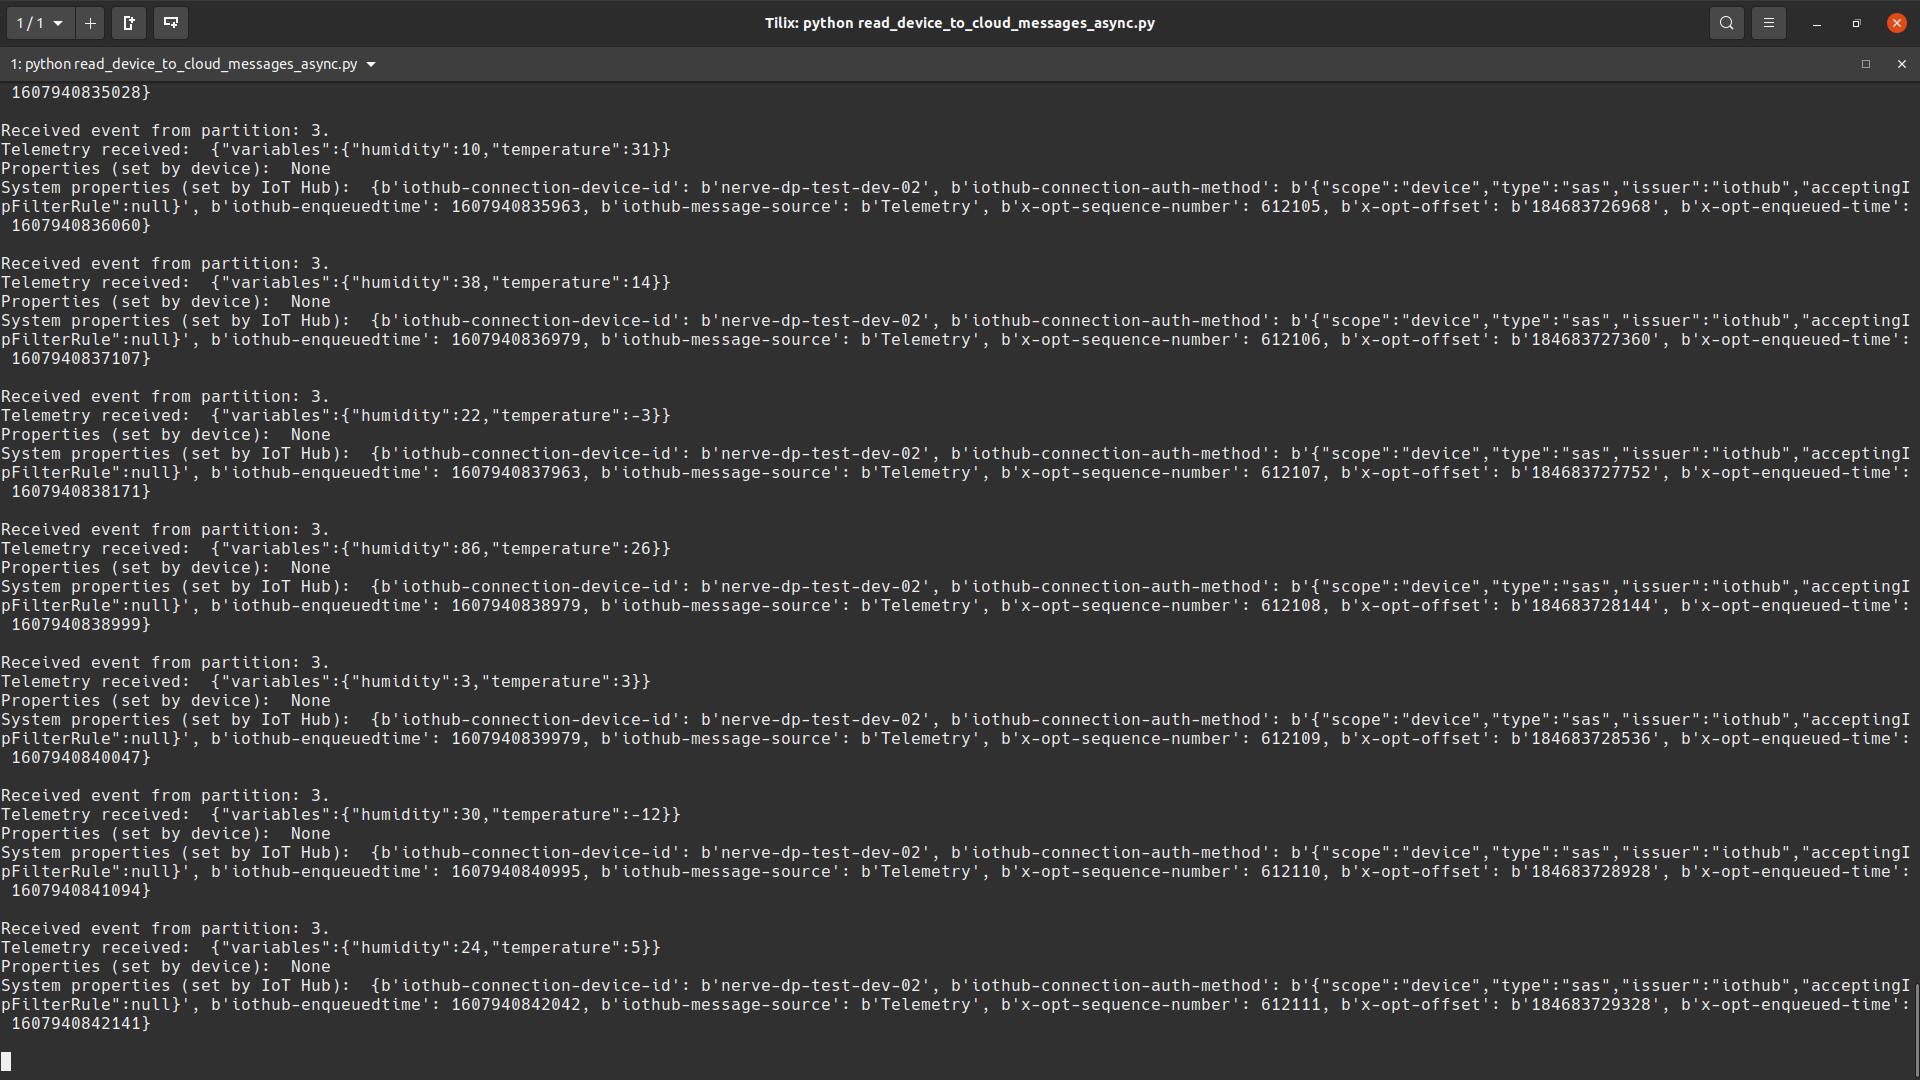Viewport: 1920px width, 1080px height.
Task: Open a new session with the plus button
Action: point(90,22)
